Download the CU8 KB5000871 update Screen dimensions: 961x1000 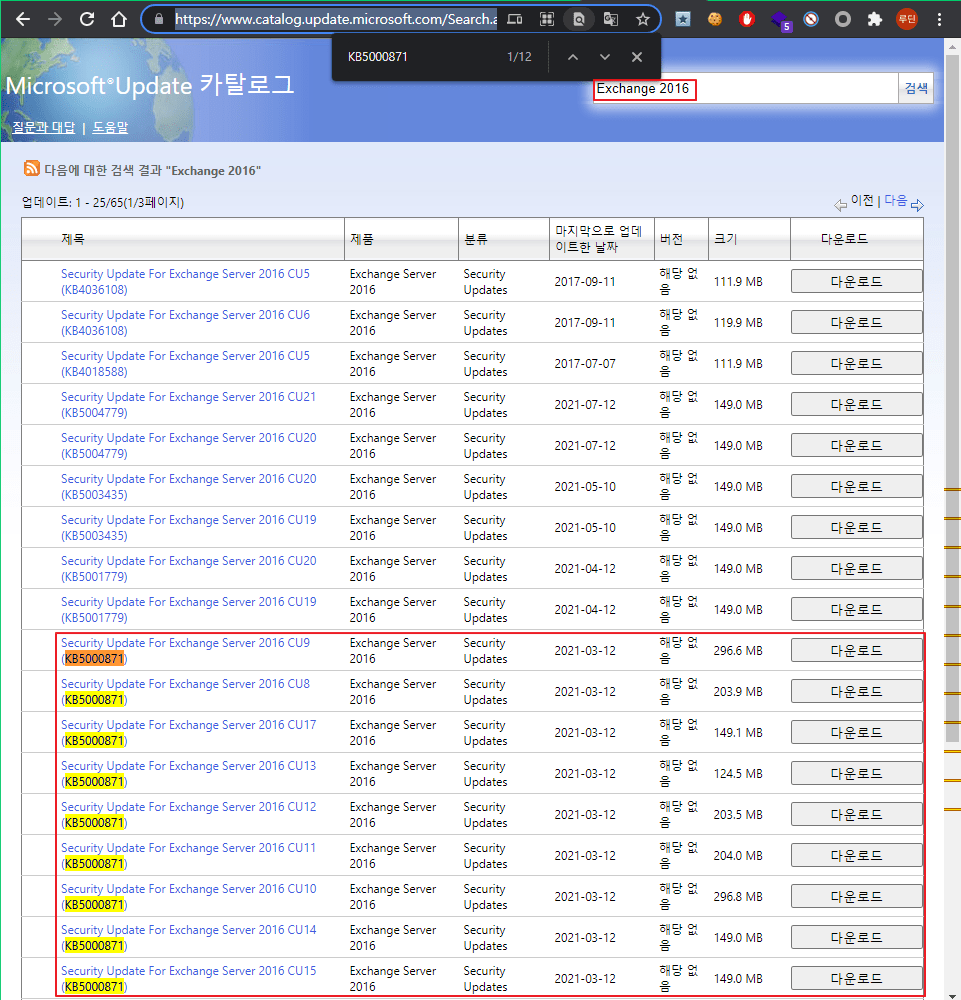click(856, 691)
